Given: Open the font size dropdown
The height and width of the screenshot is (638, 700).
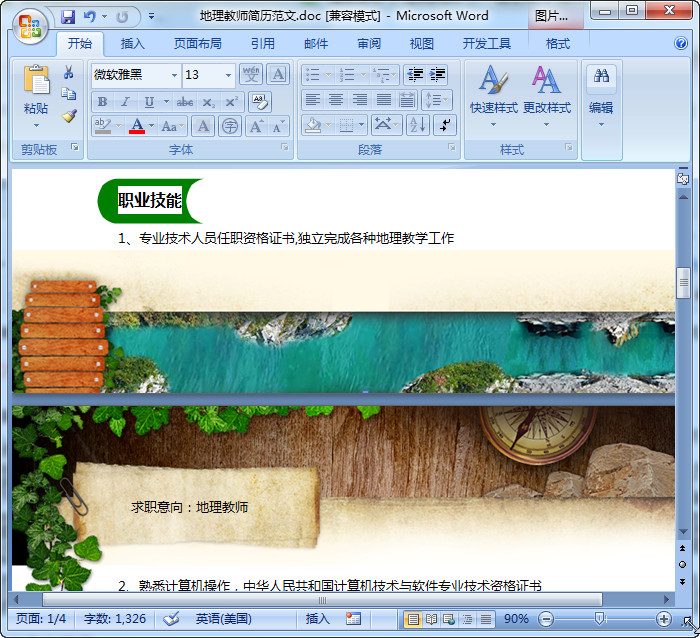Looking at the screenshot, I should tap(229, 75).
